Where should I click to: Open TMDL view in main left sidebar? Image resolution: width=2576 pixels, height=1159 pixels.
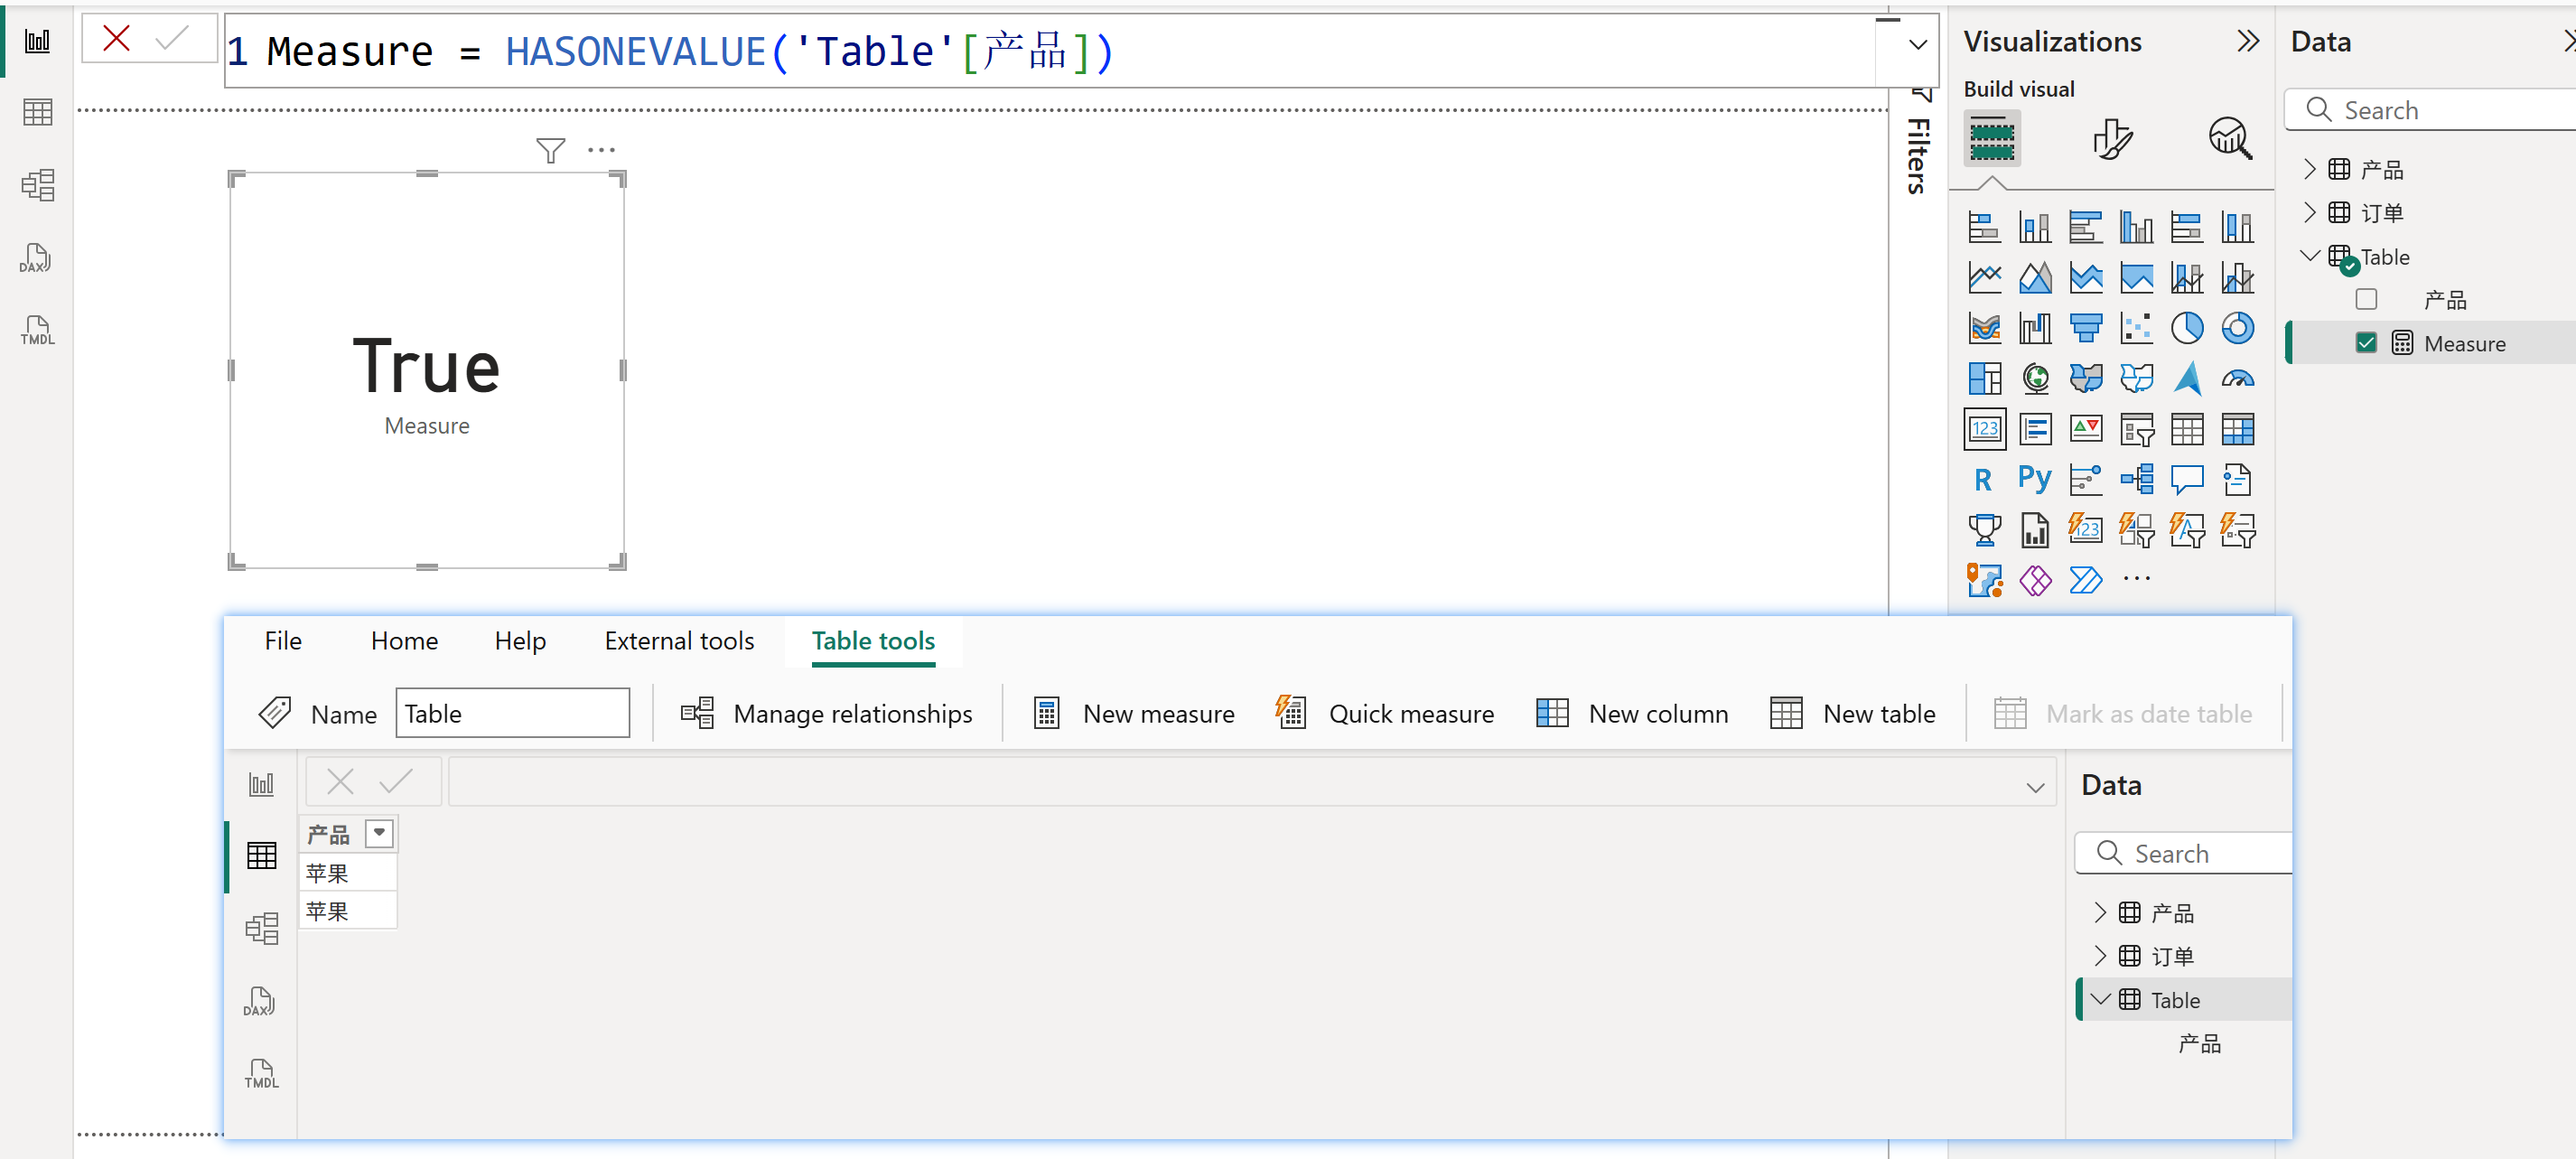coord(37,330)
